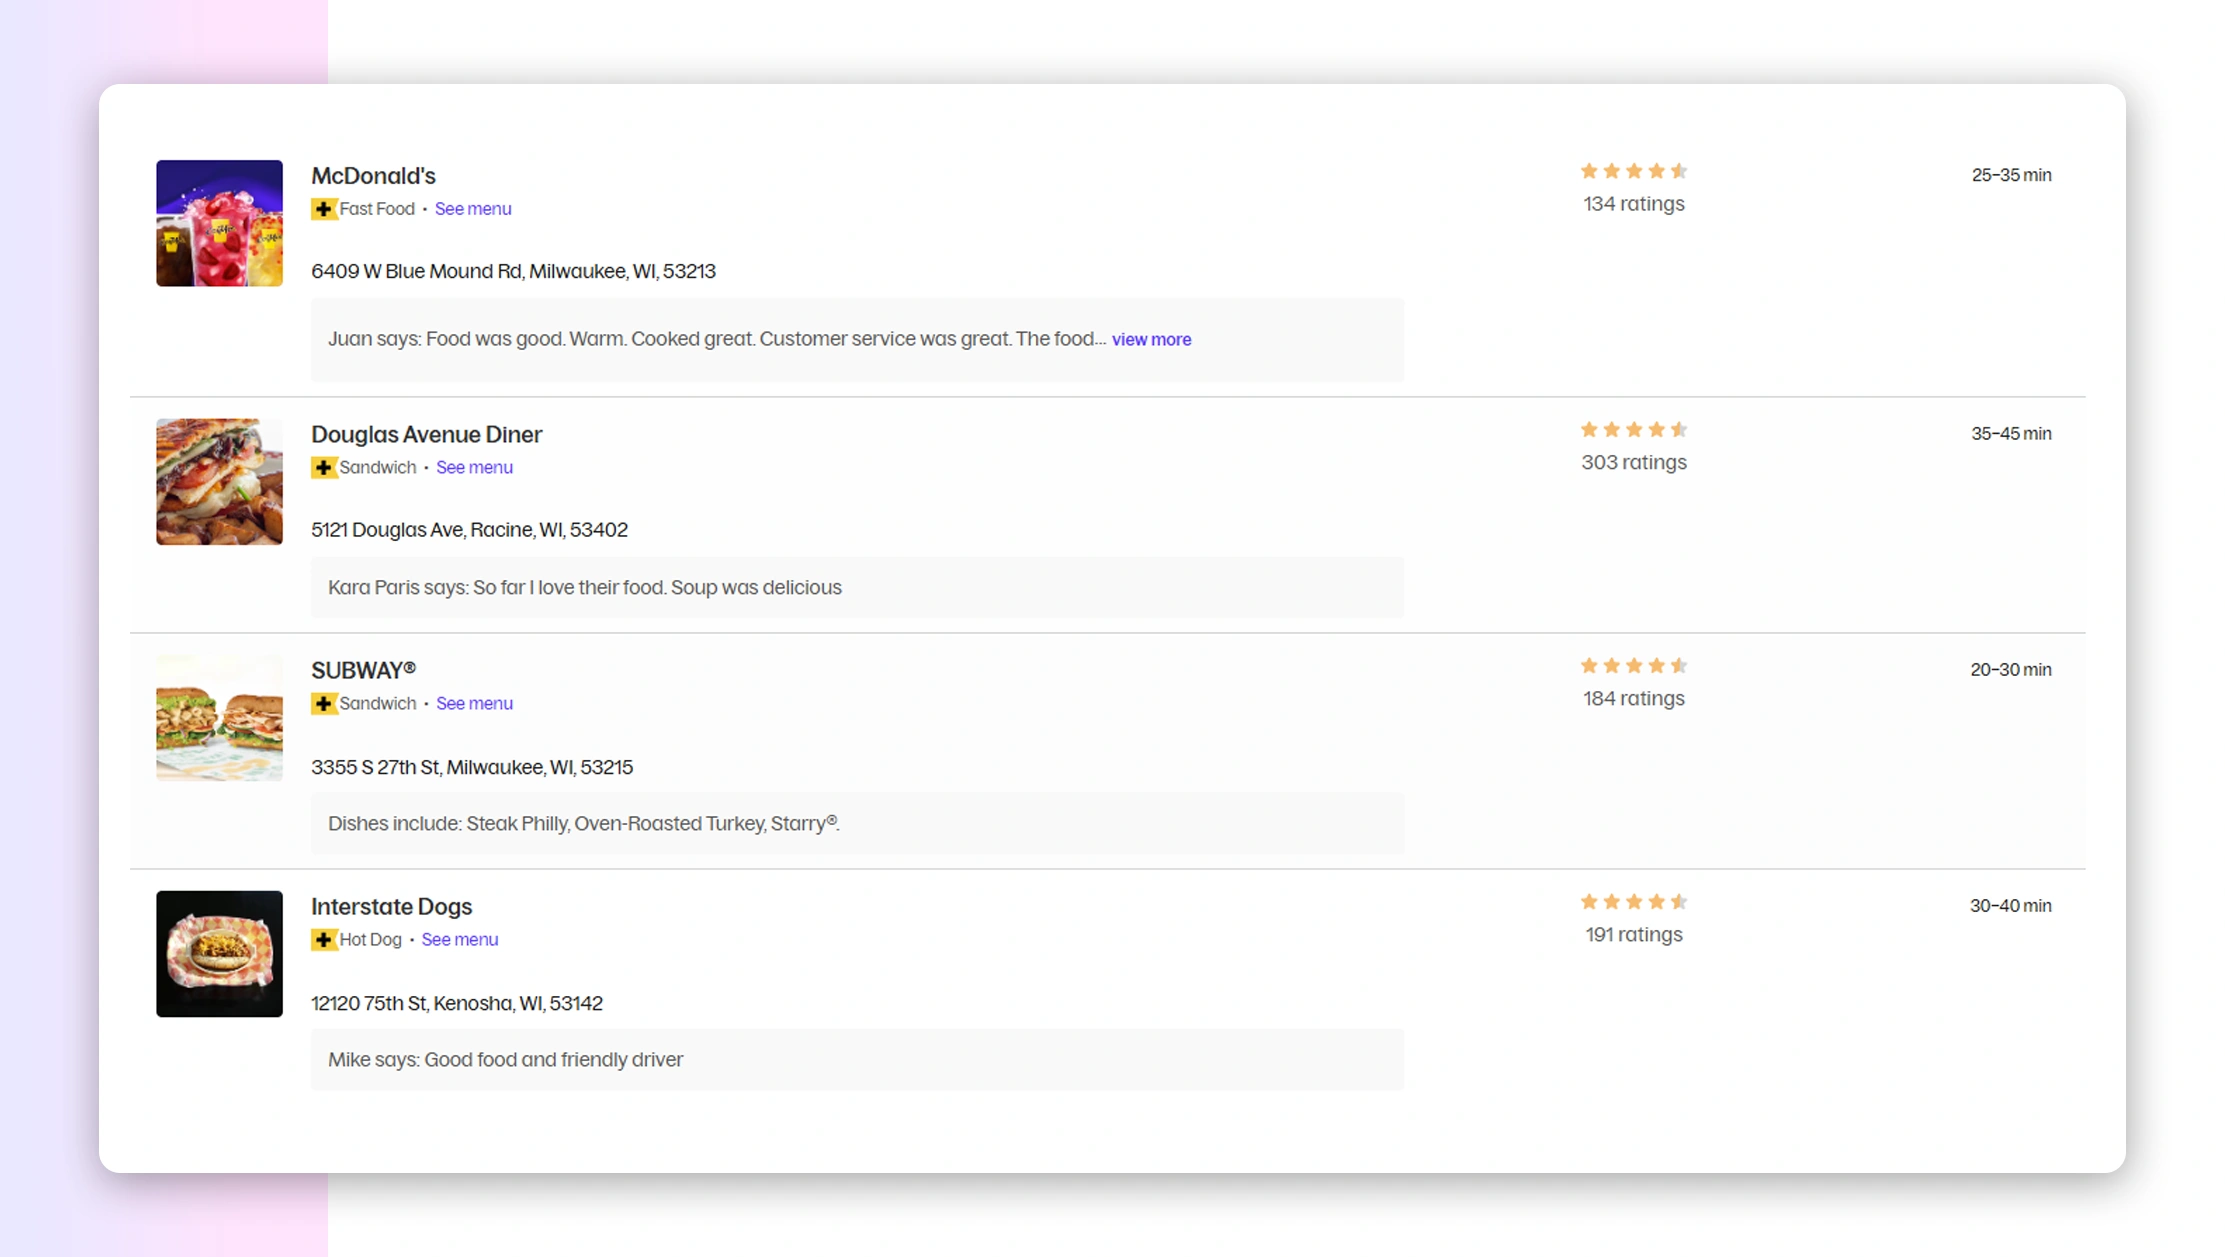Open the Interstate Dogs hot dog photo
Screen dimensions: 2225x1257
(219, 954)
